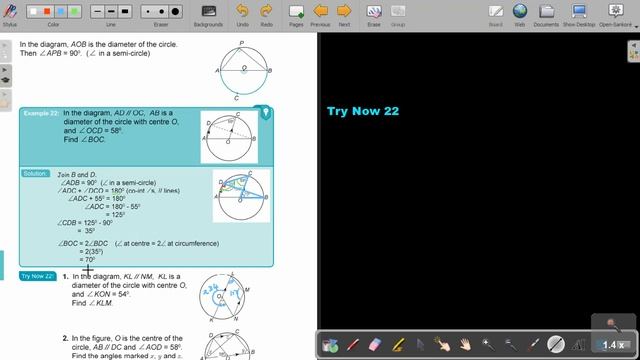Switch to Web mode
Image resolution: width=640 pixels, height=360 pixels.
click(520, 15)
